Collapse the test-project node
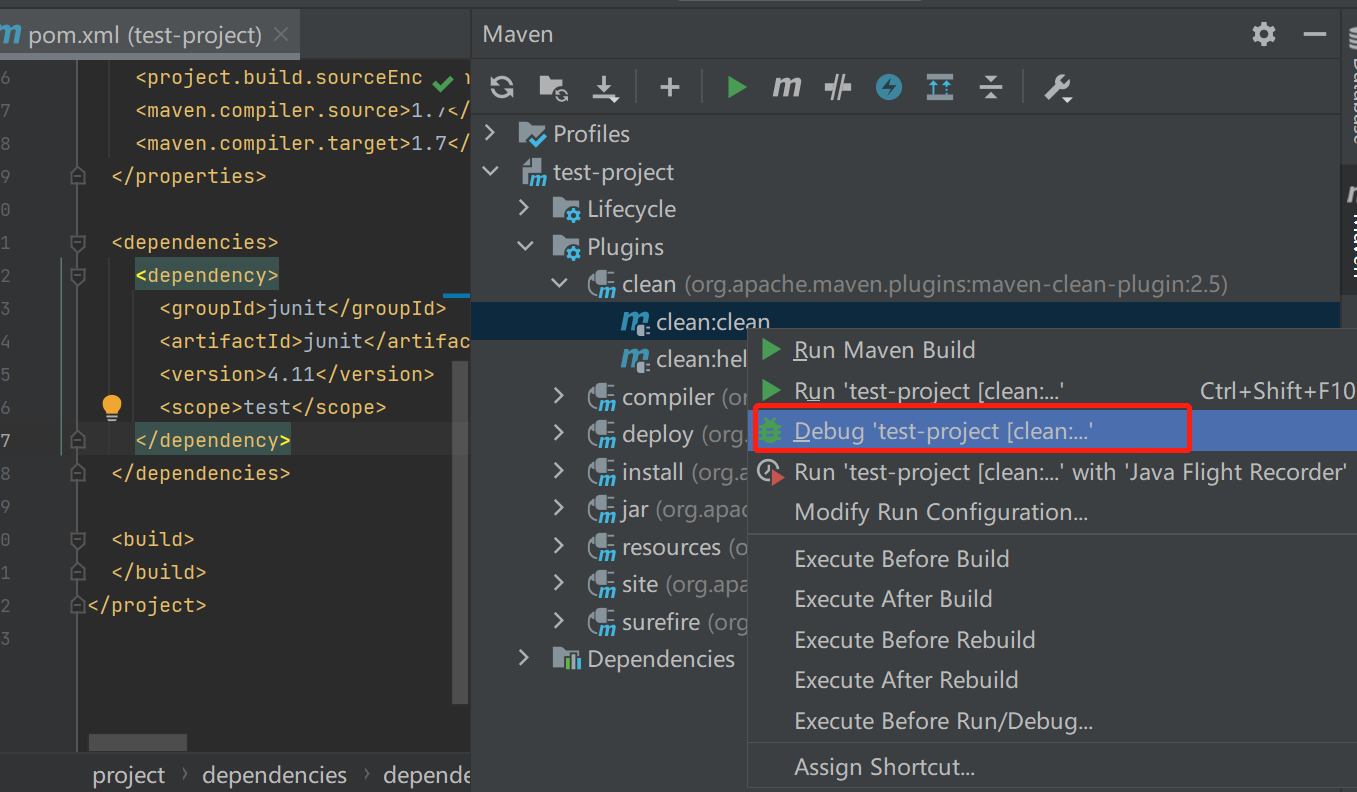 (490, 172)
